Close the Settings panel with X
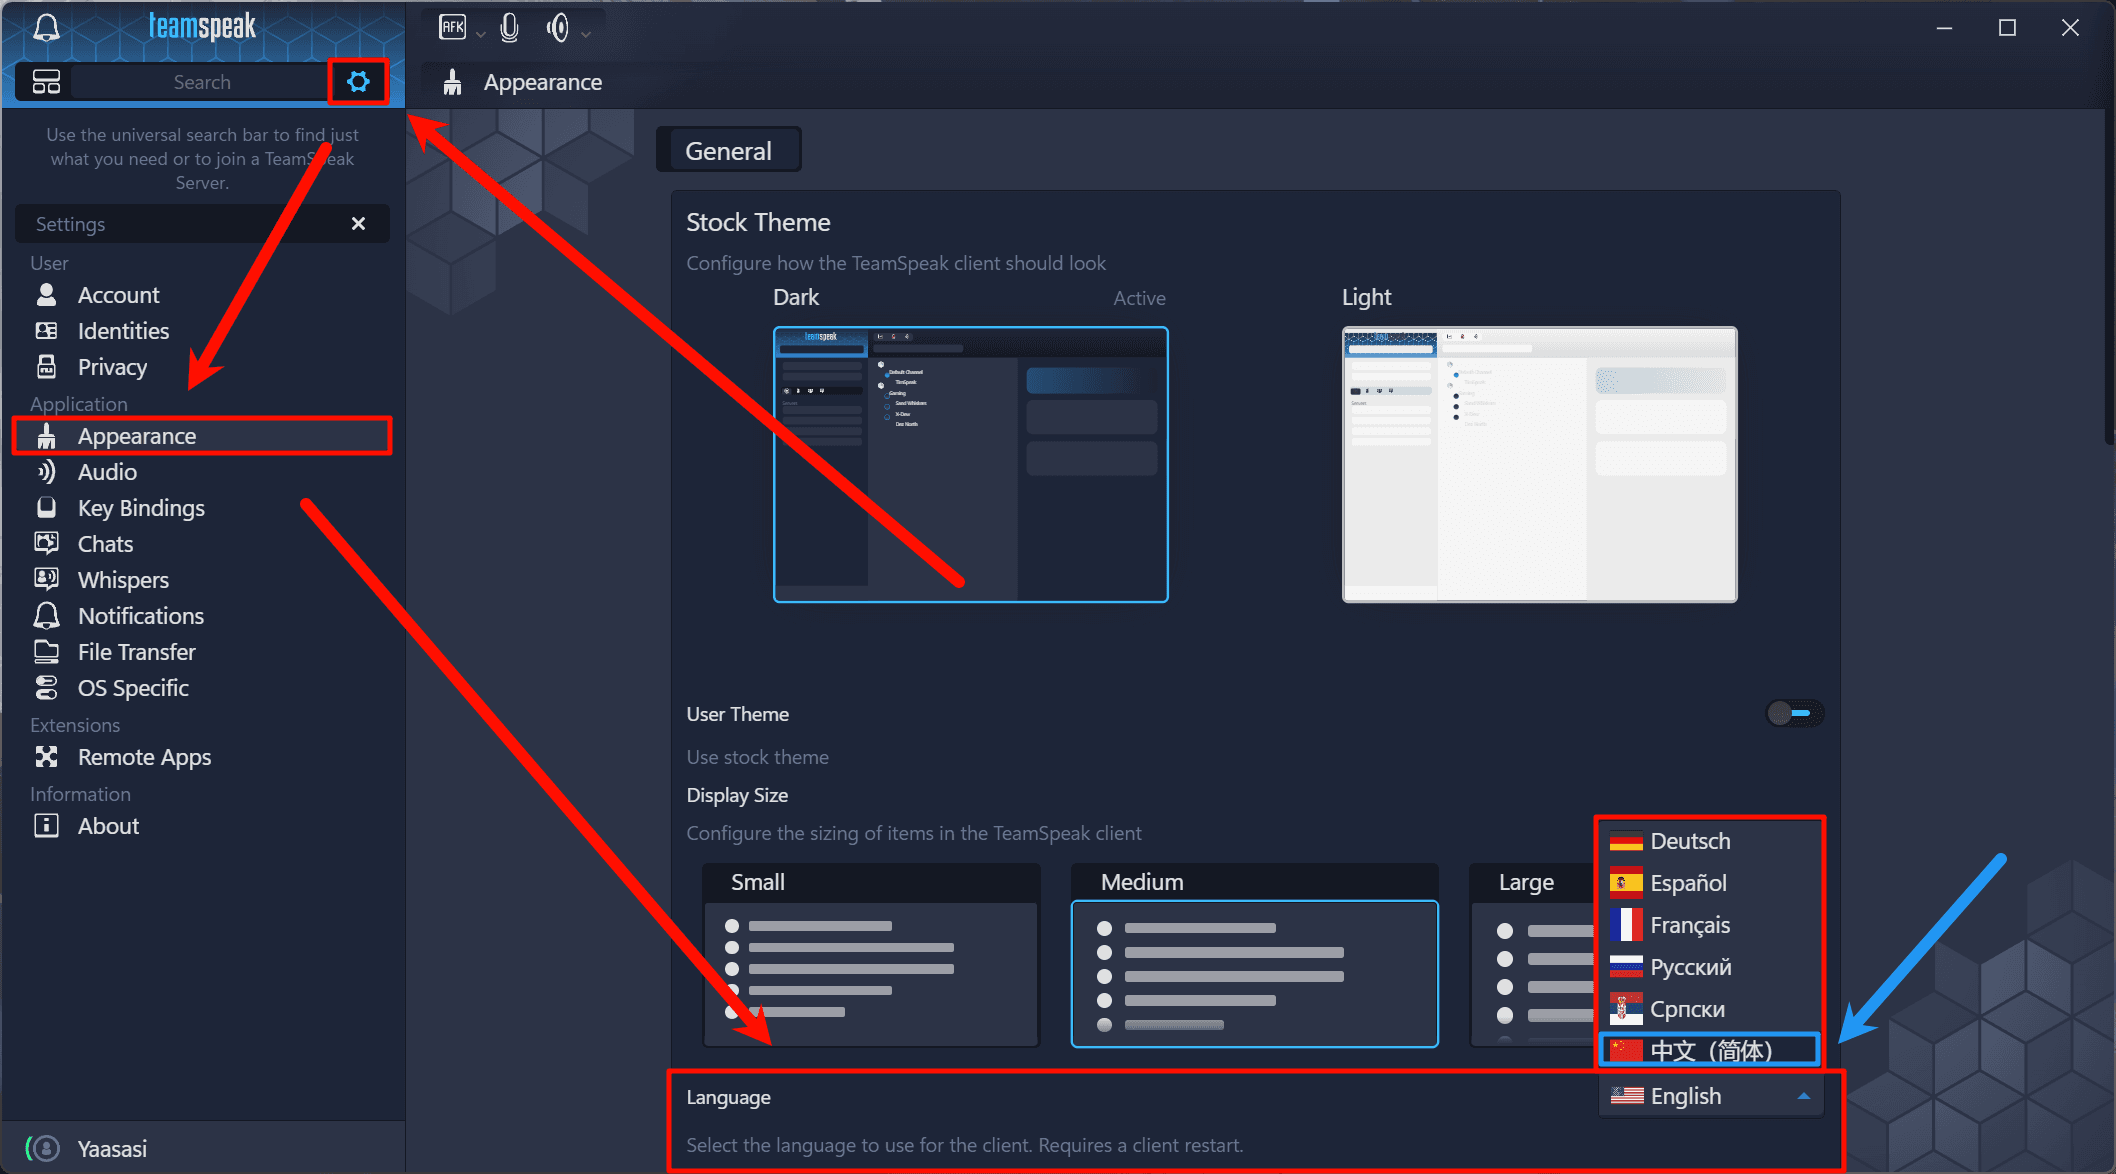 [x=358, y=224]
